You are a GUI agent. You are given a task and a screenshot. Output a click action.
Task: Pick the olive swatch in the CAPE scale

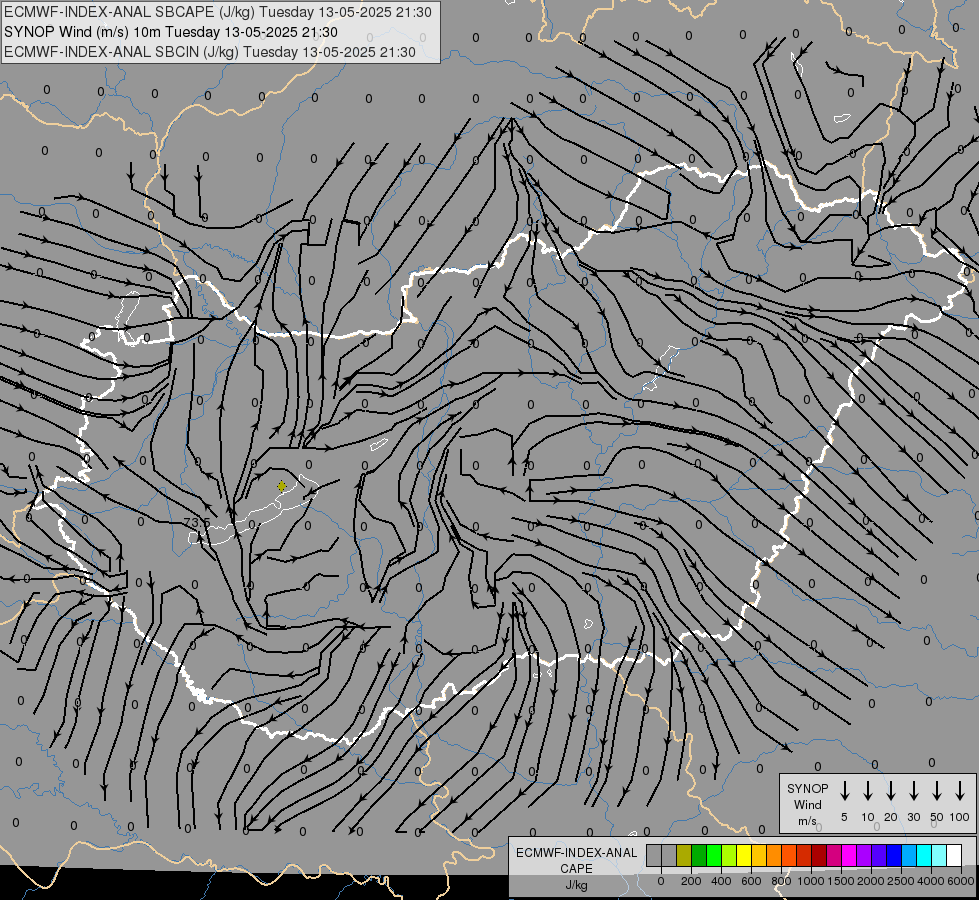pyautogui.click(x=684, y=855)
